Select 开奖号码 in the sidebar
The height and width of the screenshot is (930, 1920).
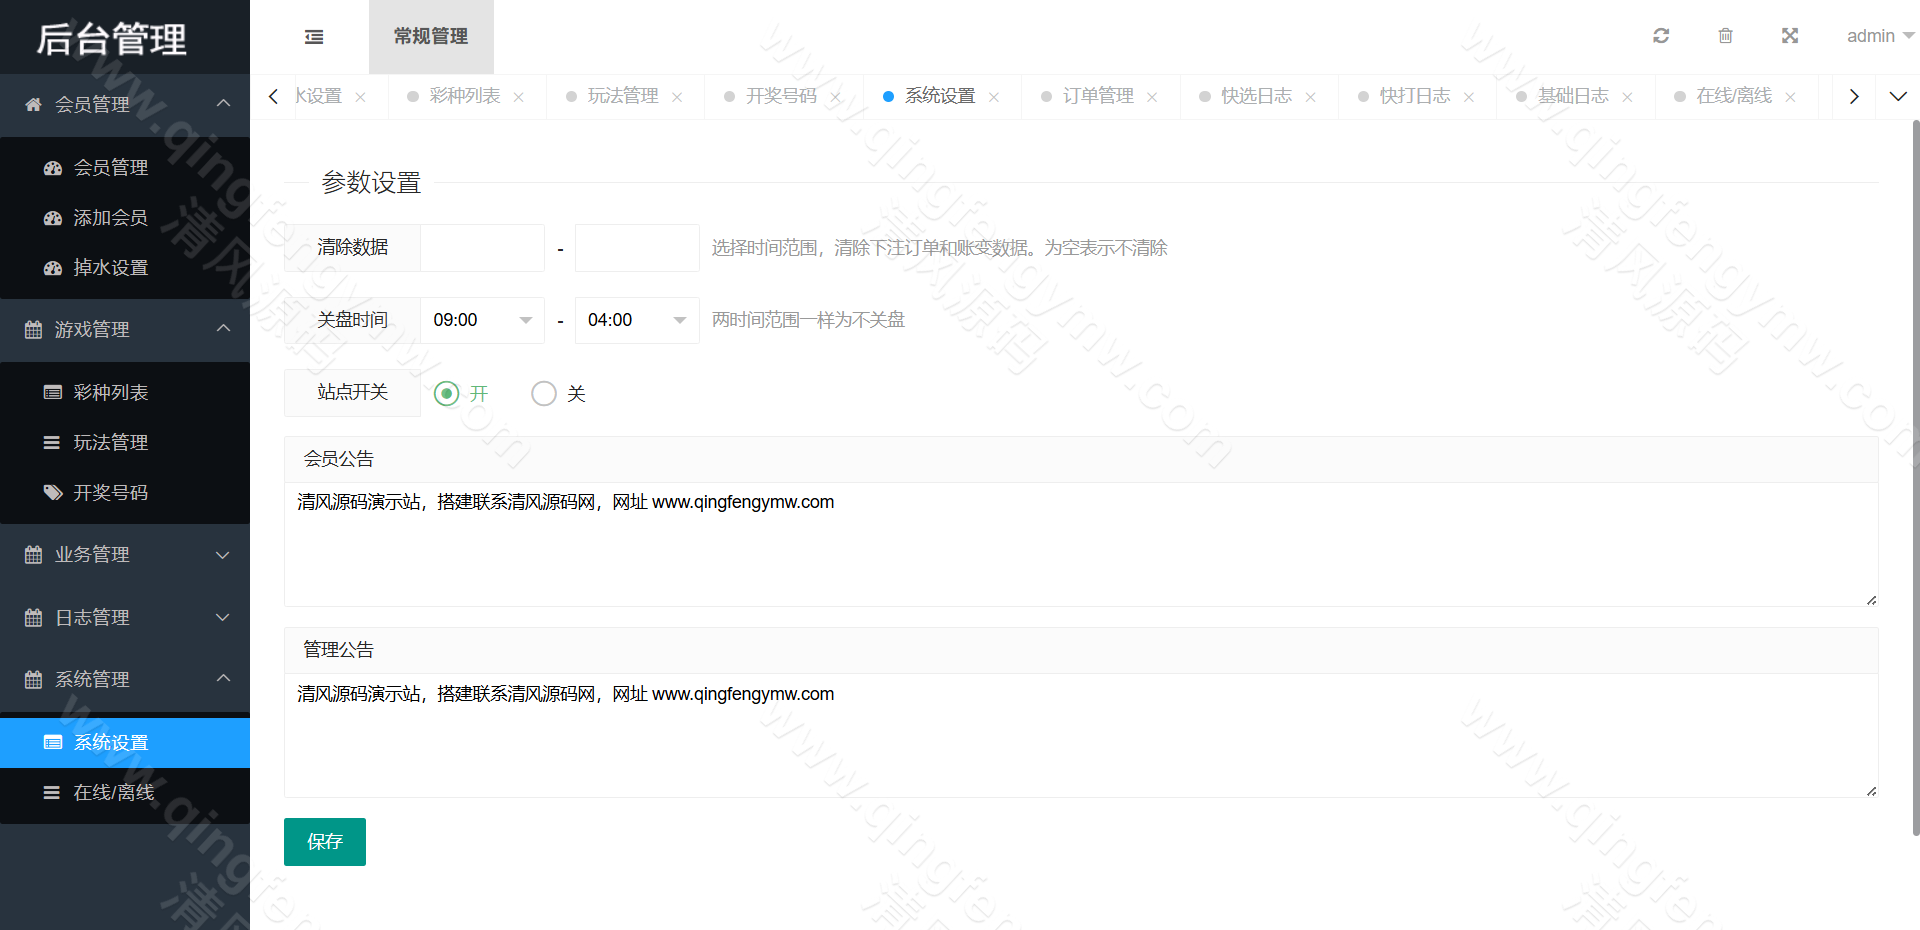click(110, 492)
